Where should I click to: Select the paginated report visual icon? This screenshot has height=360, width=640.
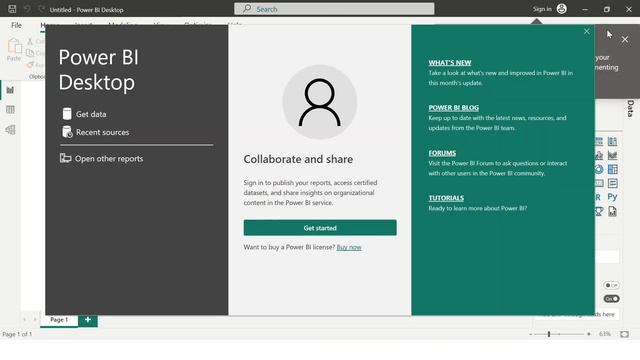click(612, 211)
